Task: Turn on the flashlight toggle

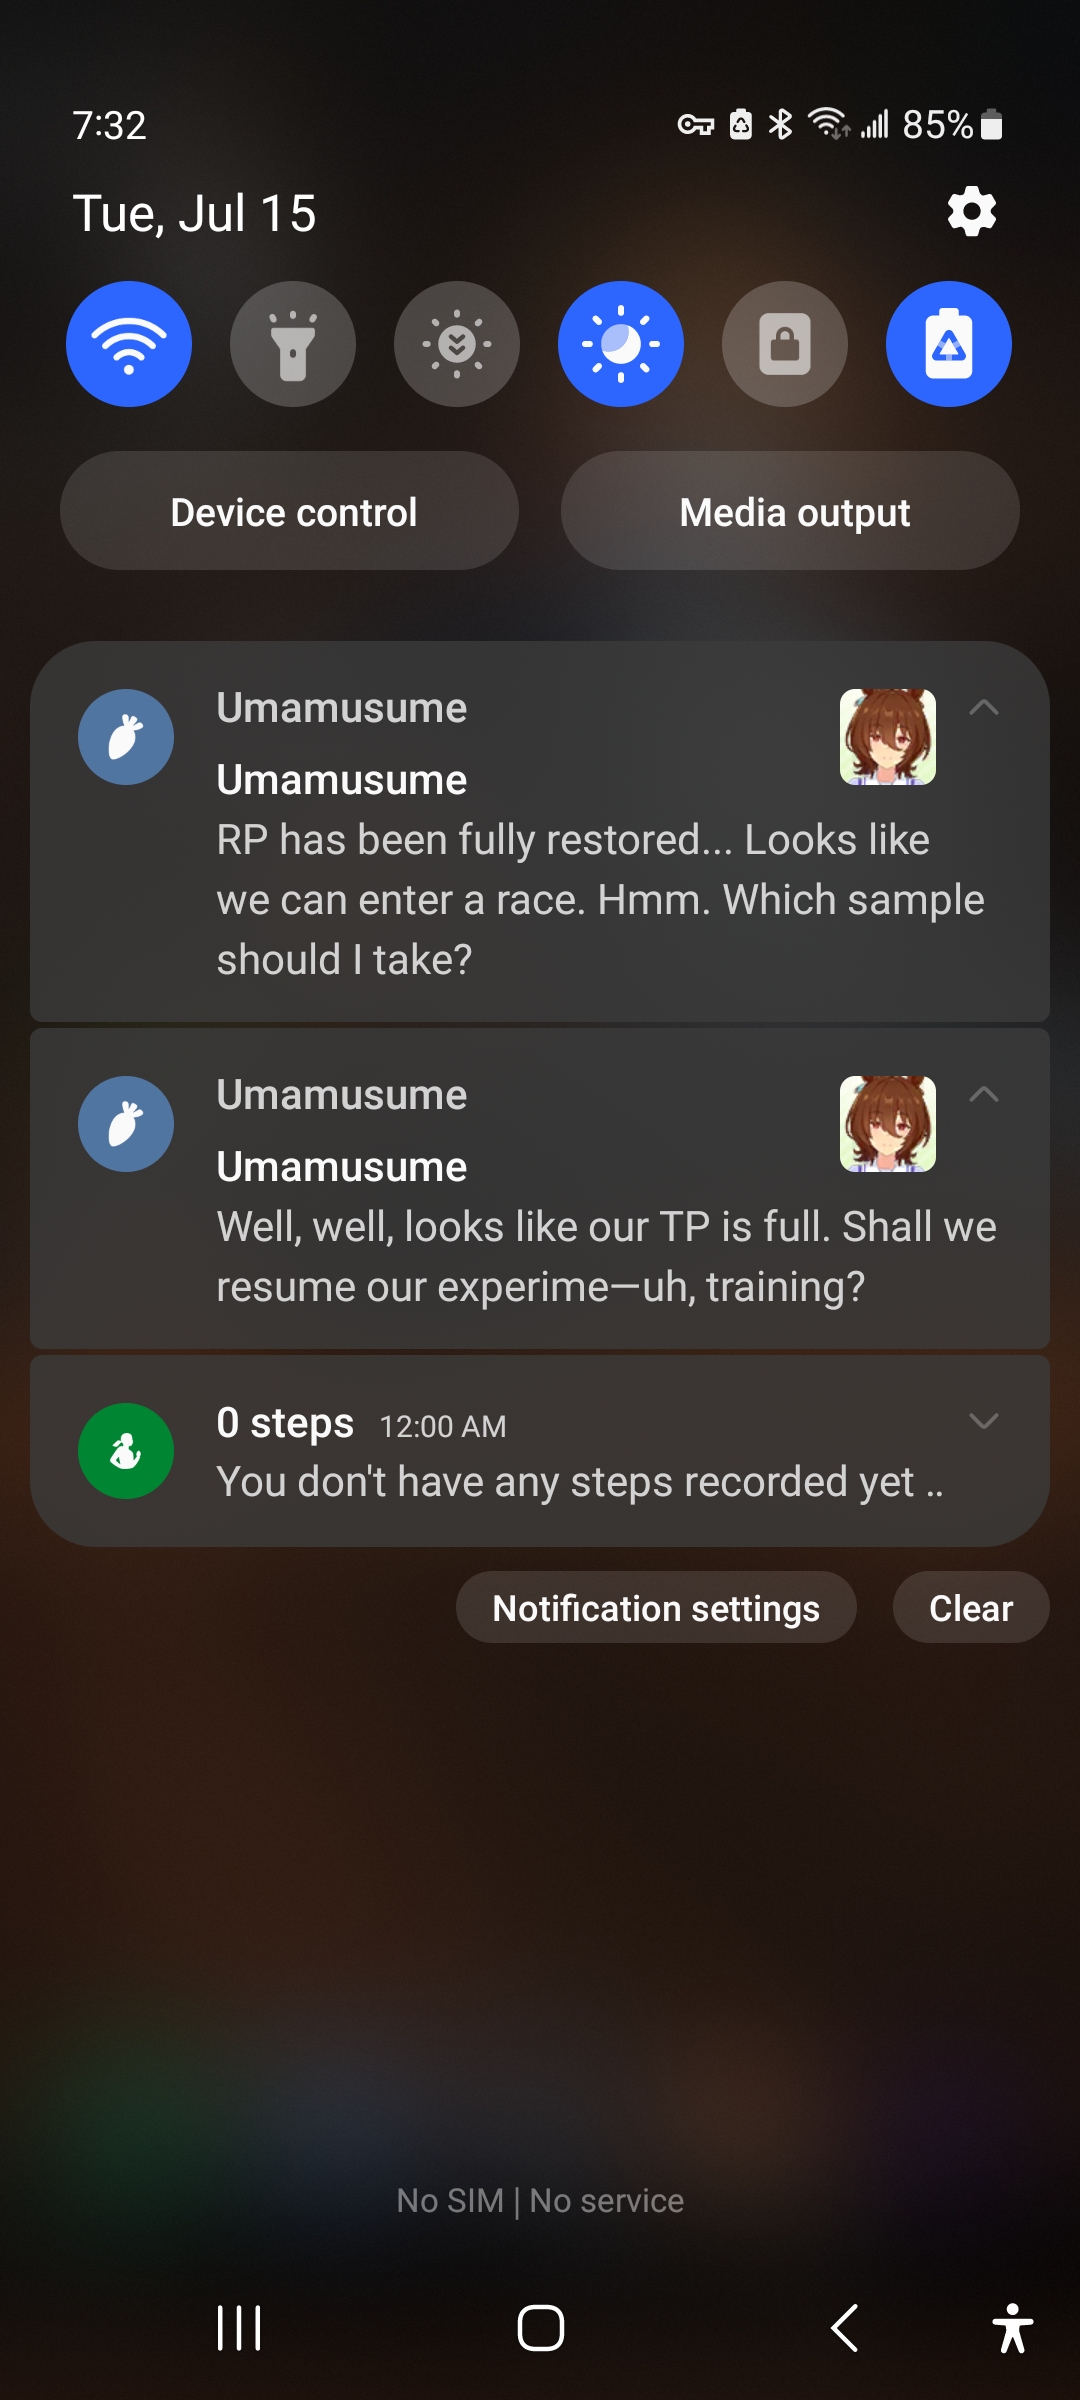Action: click(x=293, y=344)
